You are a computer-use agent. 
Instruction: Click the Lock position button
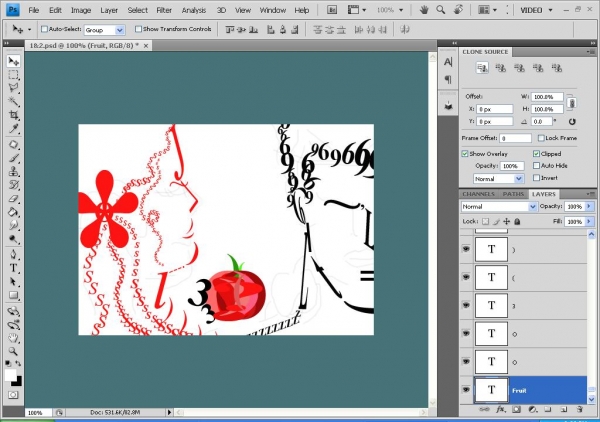506,222
